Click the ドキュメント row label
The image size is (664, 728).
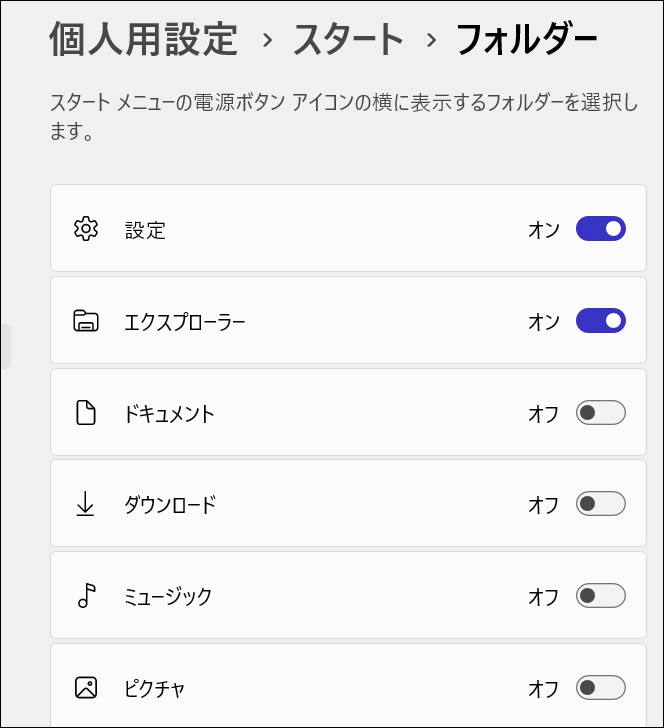[169, 414]
